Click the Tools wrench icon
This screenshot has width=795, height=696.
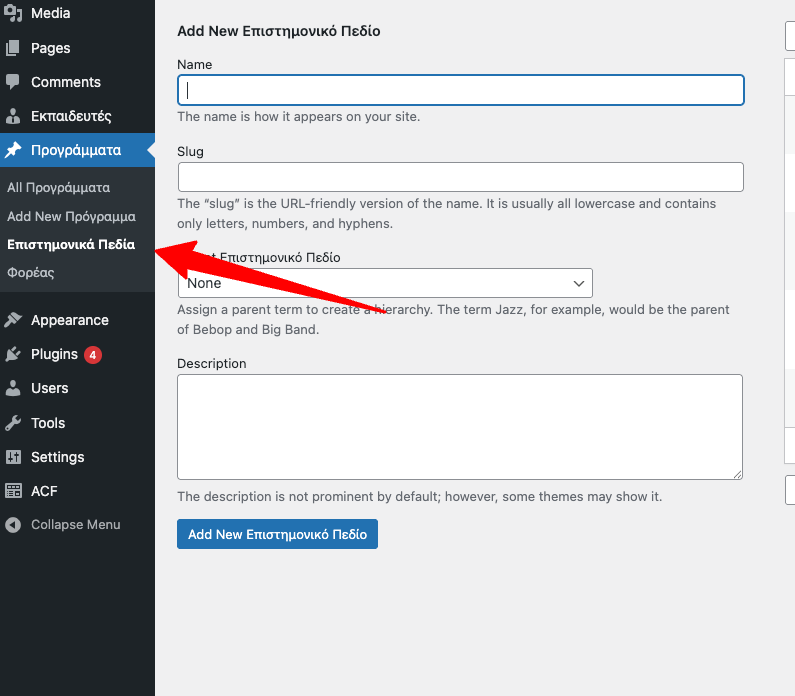click(x=13, y=423)
